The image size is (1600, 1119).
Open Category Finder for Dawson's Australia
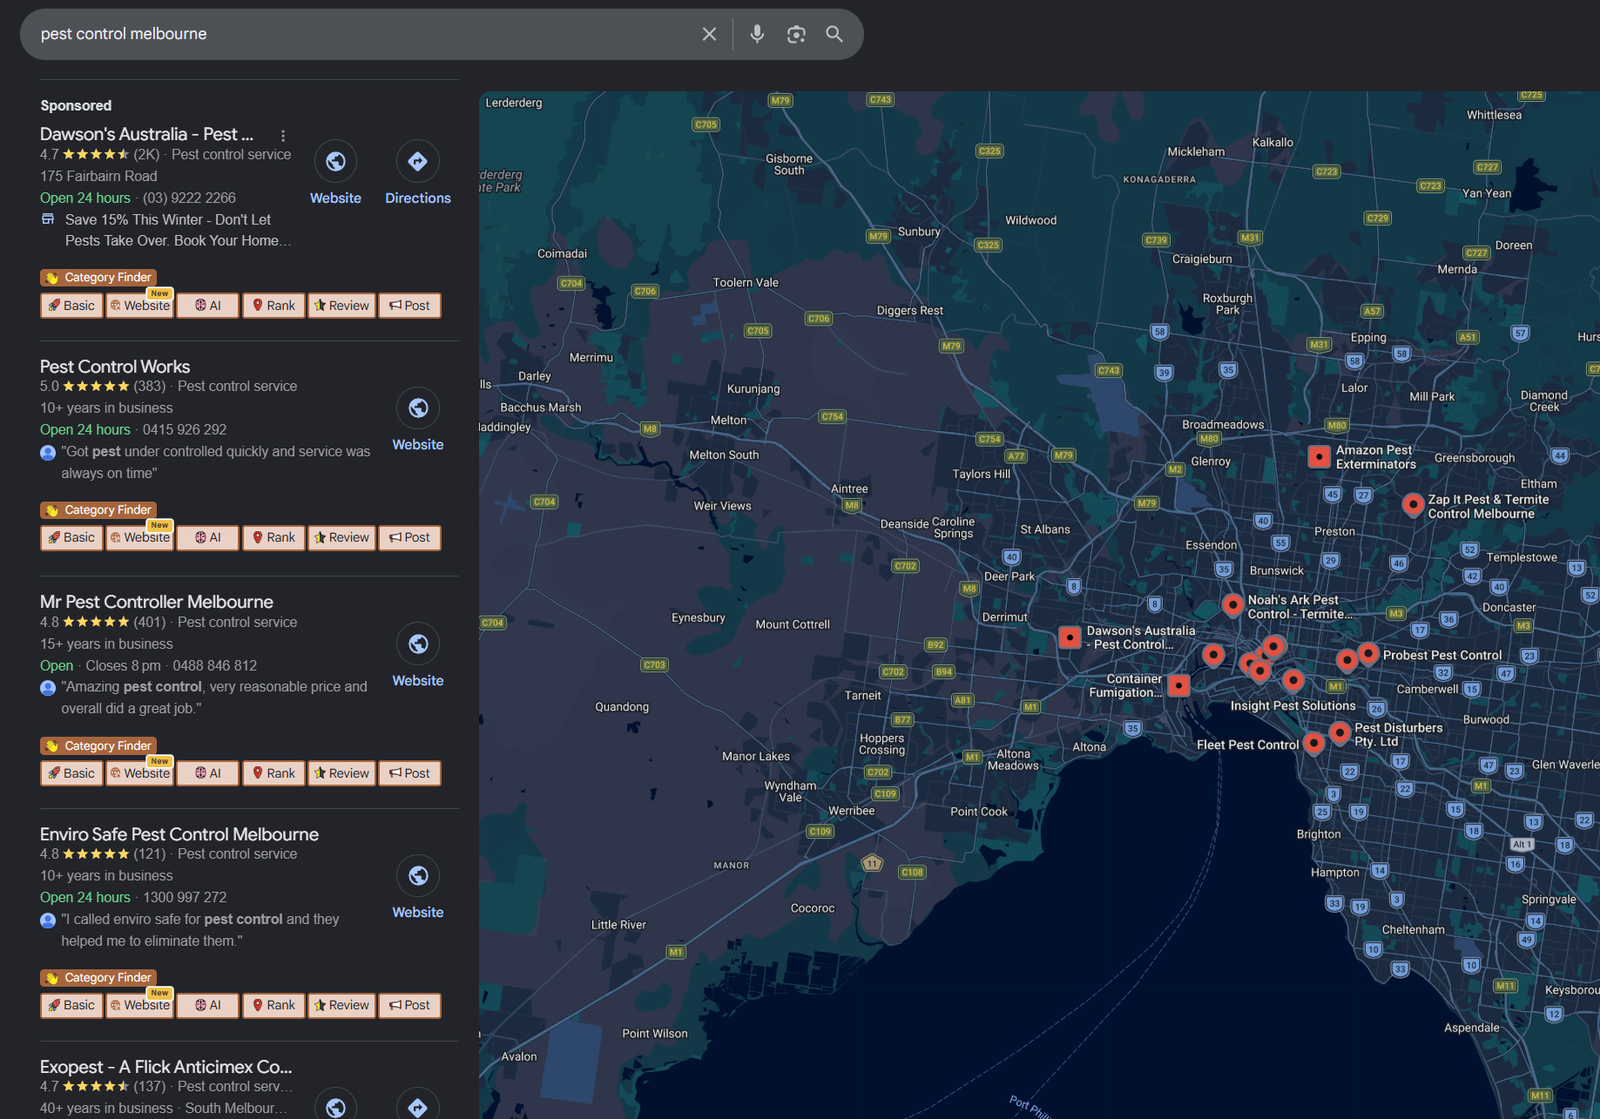pyautogui.click(x=98, y=278)
